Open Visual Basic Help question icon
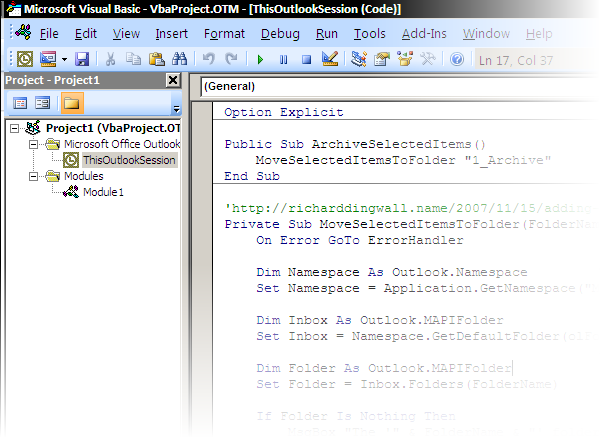600x438 pixels. pos(457,59)
